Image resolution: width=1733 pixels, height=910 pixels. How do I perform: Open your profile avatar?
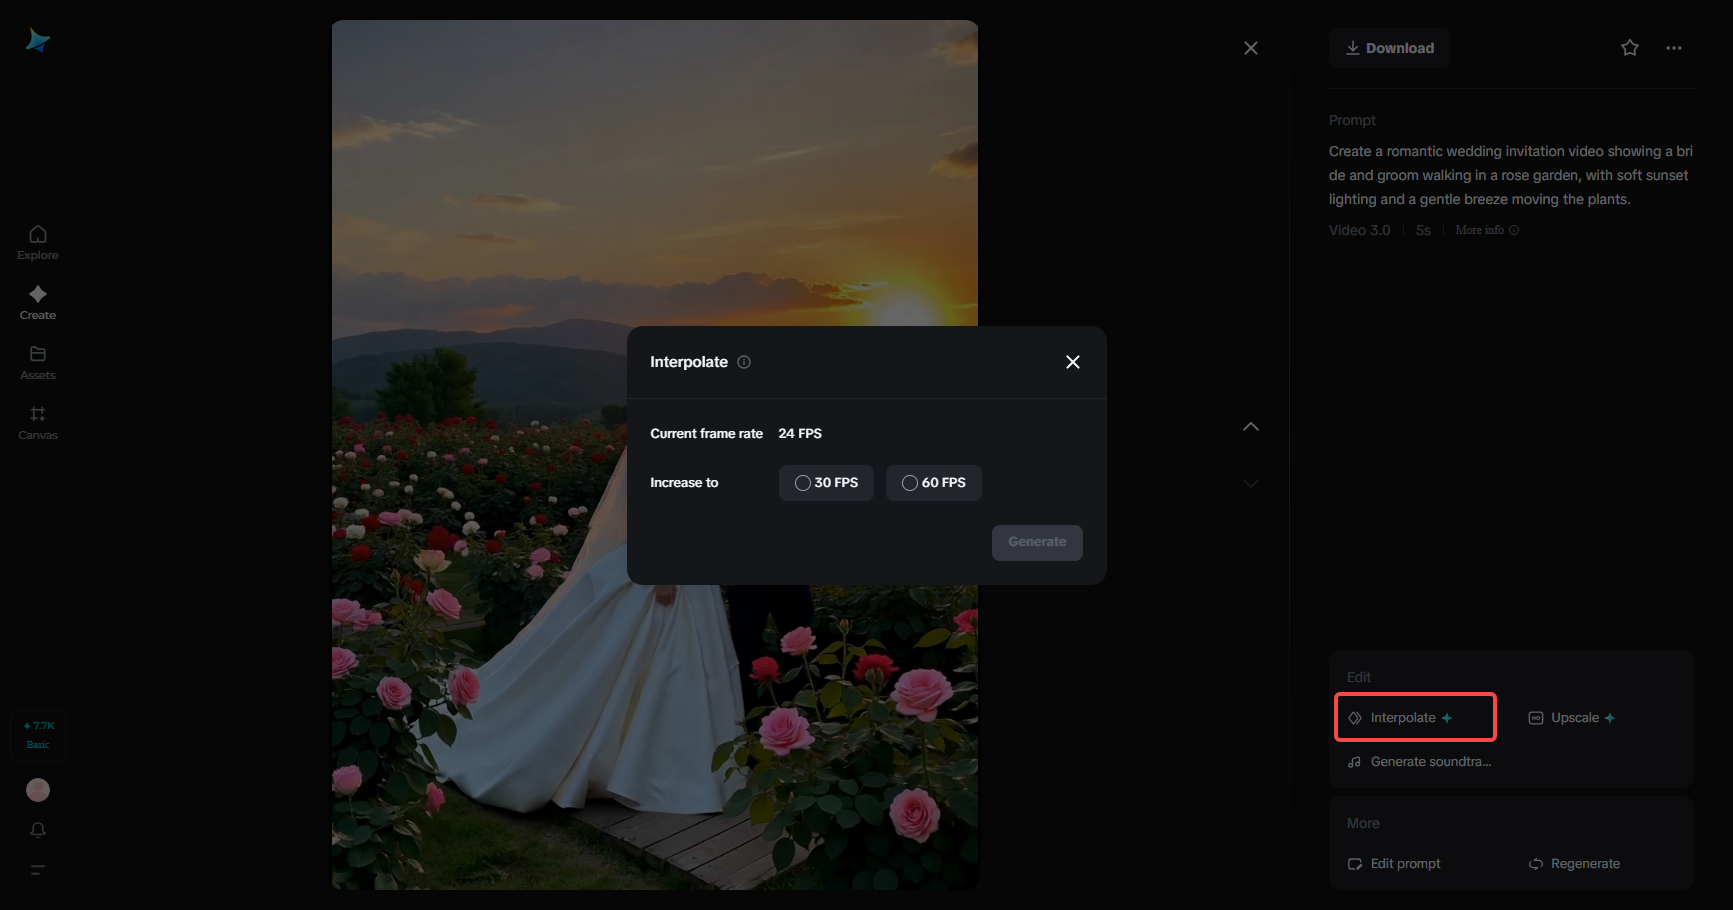click(37, 790)
